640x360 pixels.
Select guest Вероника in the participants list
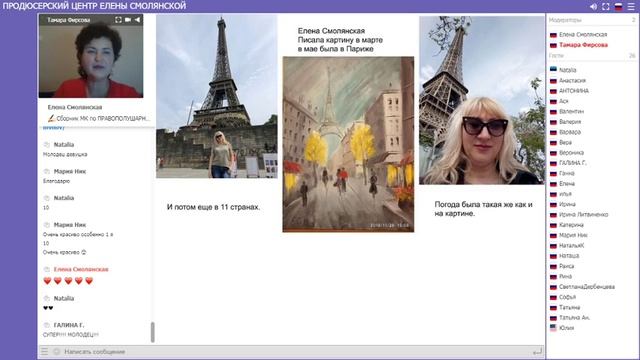pos(571,153)
